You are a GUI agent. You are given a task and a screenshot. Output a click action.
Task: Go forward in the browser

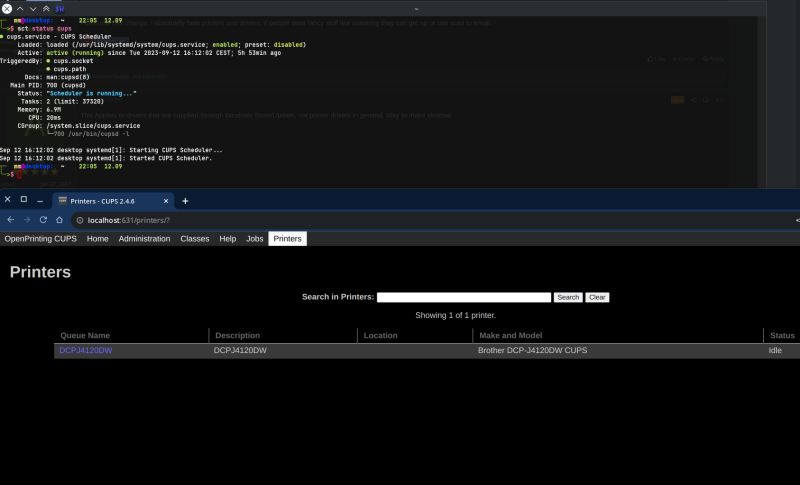tap(27, 220)
